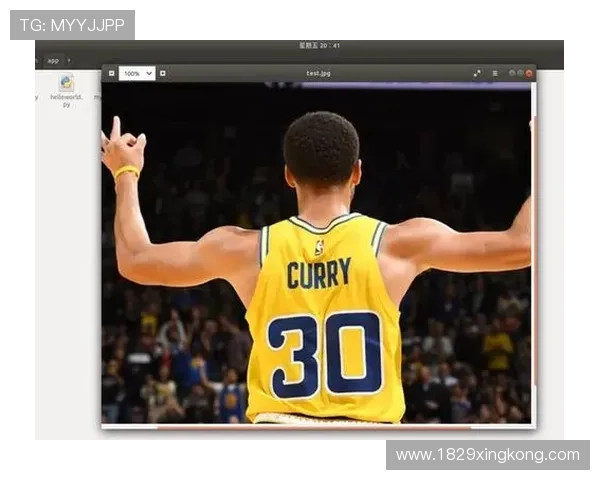This screenshot has height=480, width=600.
Task: Click the zoom out button in viewer header
Action: [x=111, y=73]
